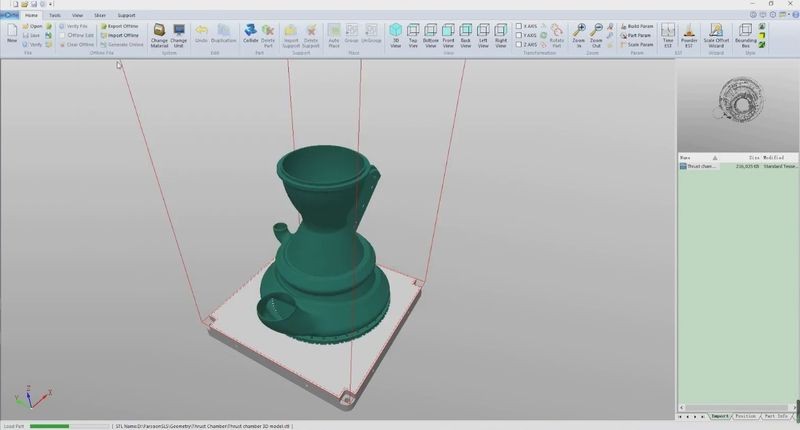
Task: Check the Y AXIS checkbox
Action: coord(519,35)
